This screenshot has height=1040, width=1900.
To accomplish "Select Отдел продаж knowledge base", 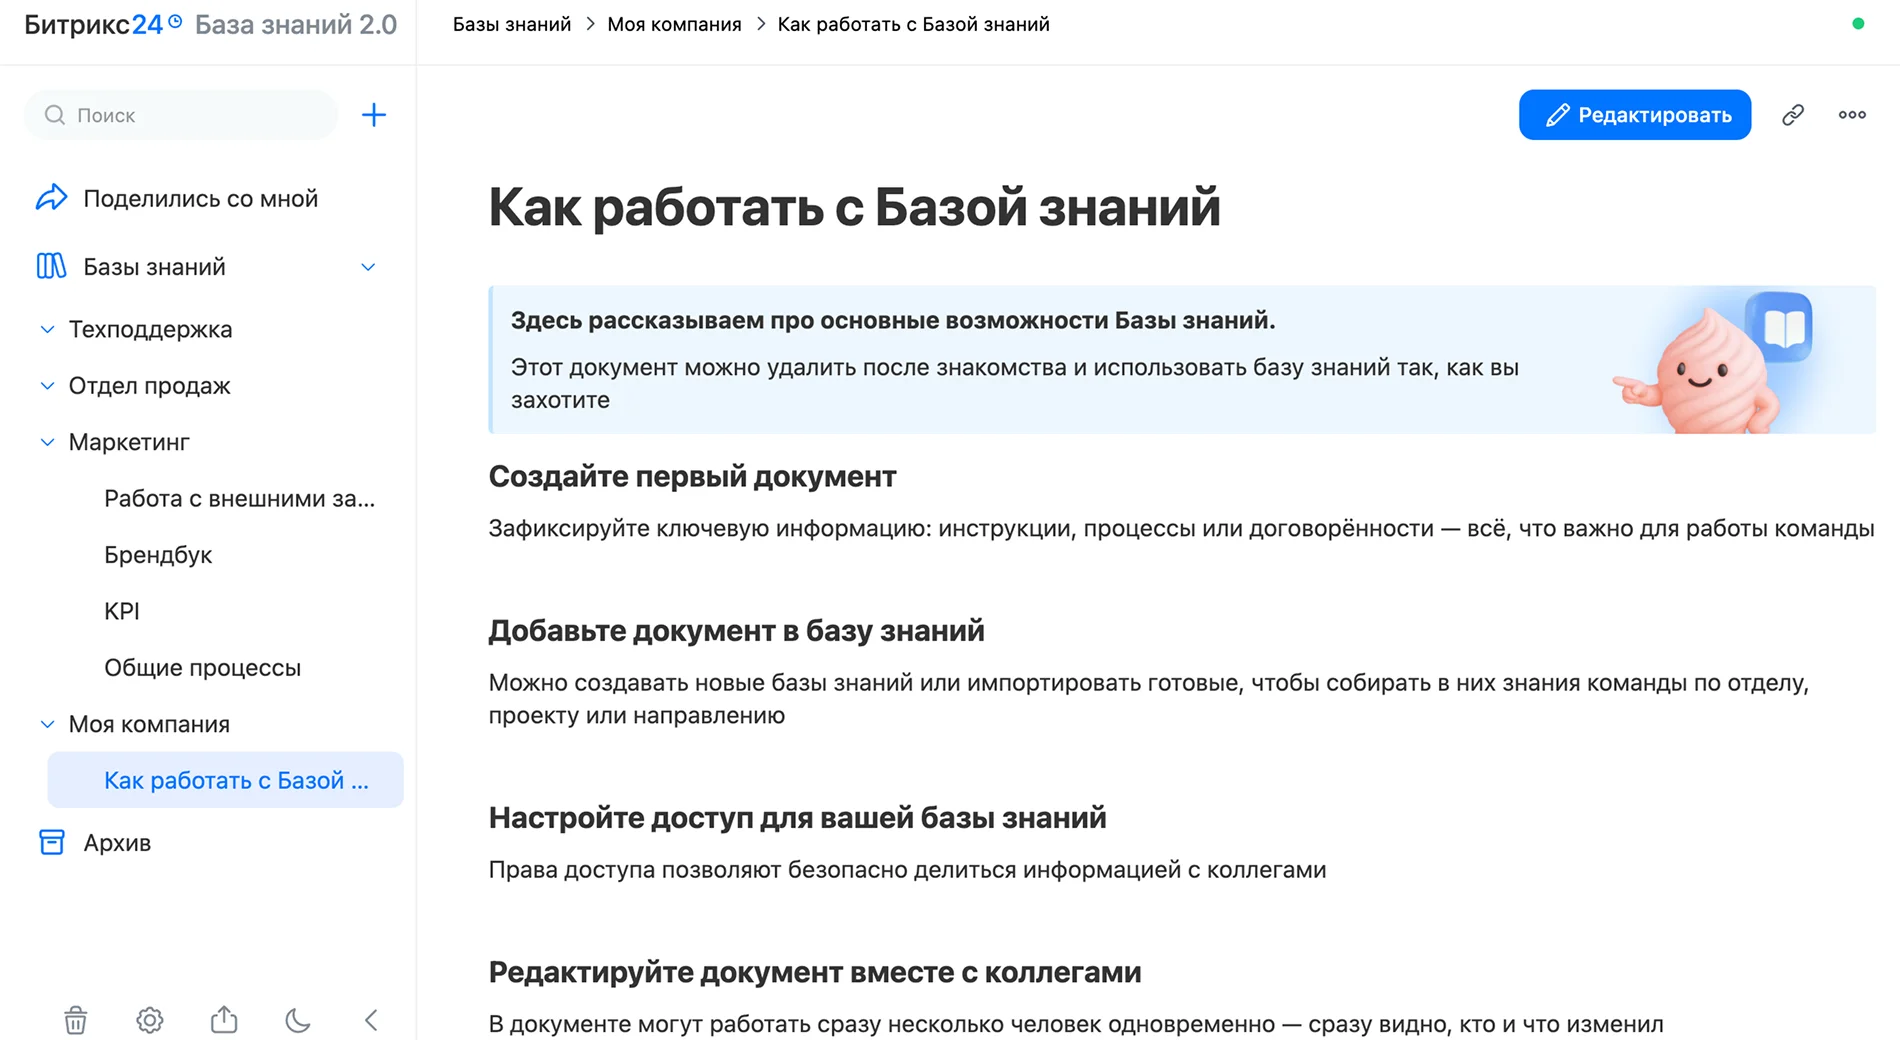I will [x=149, y=386].
